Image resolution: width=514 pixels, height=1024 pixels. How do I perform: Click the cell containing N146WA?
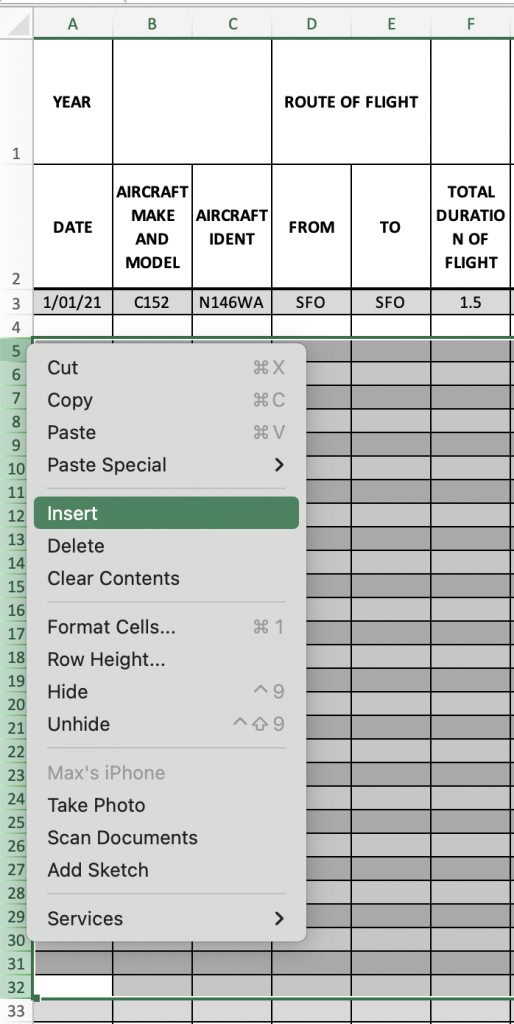[232, 303]
